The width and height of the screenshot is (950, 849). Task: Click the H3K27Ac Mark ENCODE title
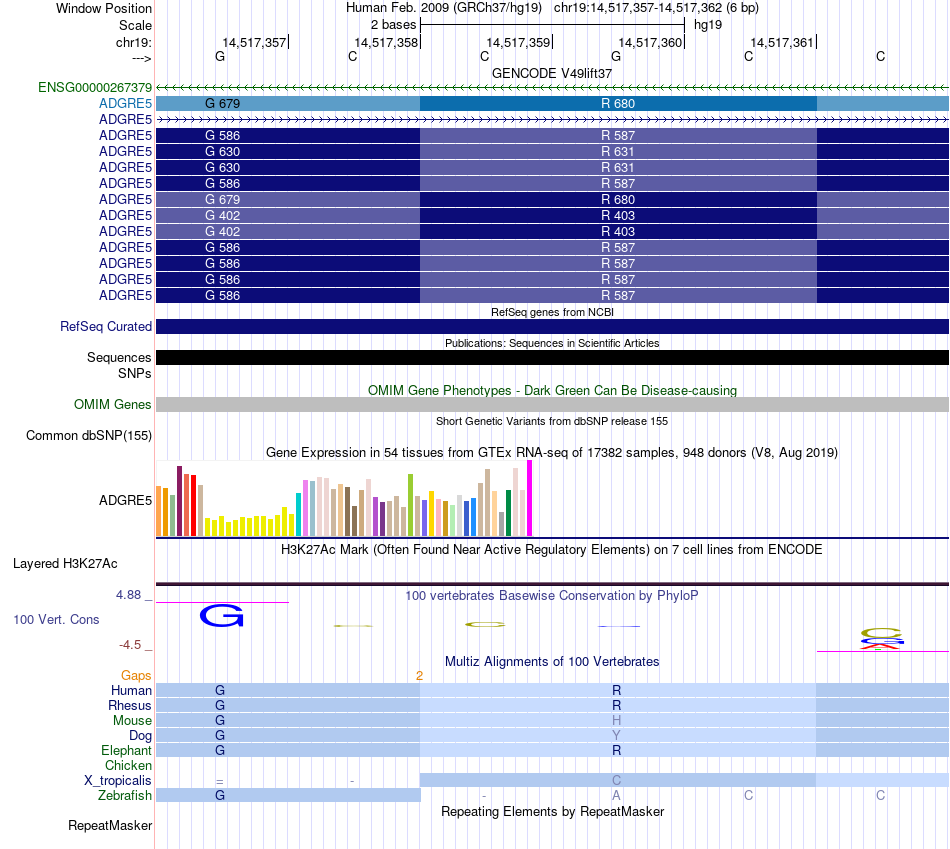click(552, 550)
